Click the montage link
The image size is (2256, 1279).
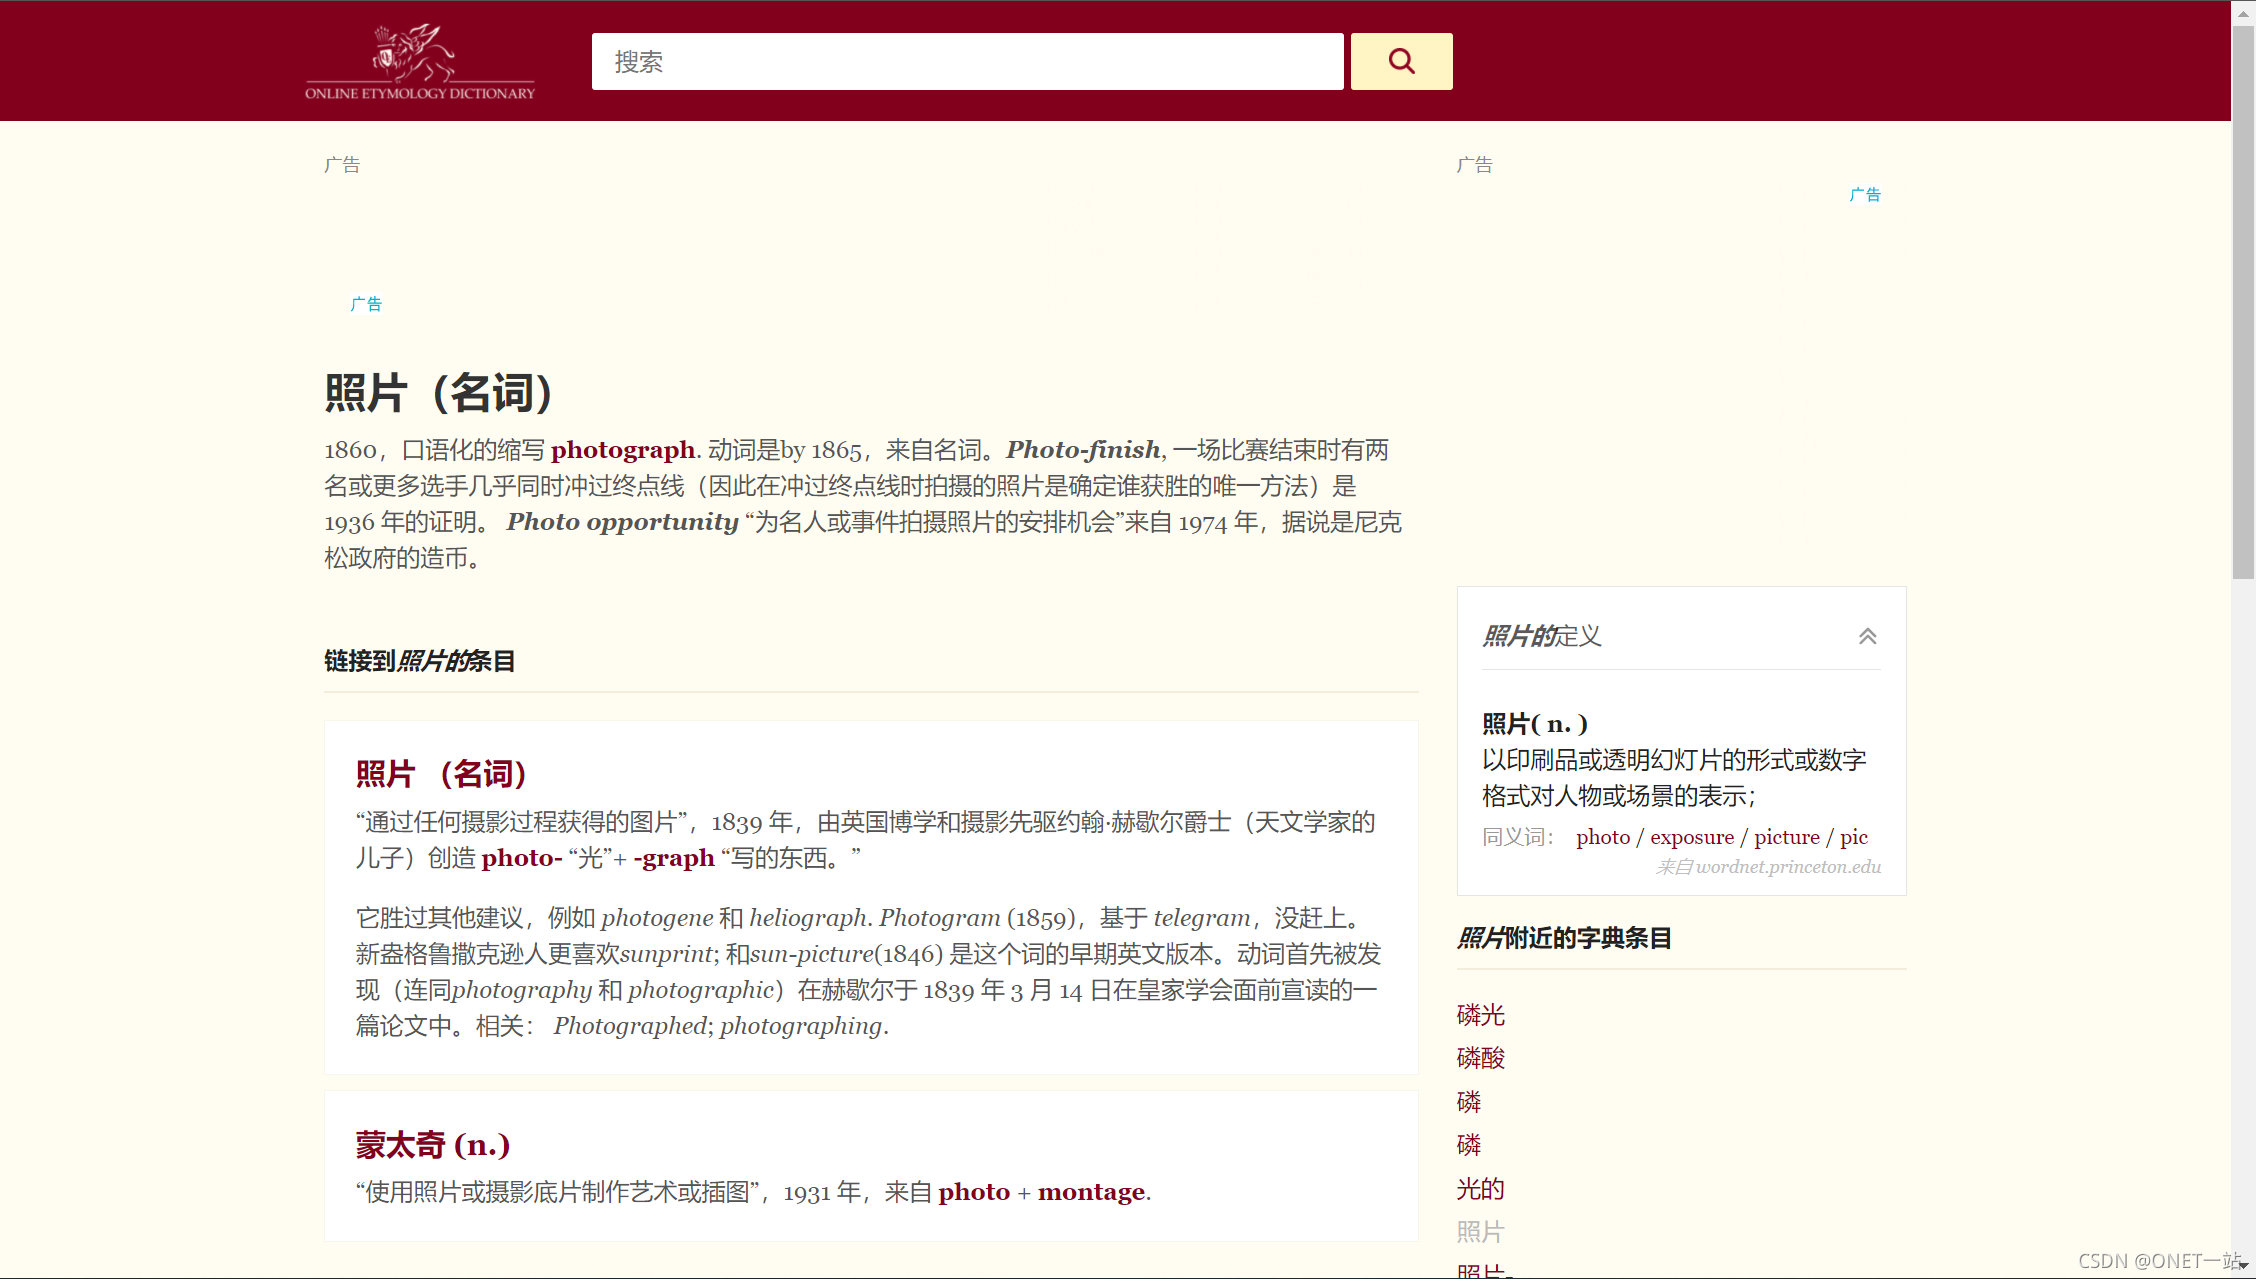[1091, 1192]
